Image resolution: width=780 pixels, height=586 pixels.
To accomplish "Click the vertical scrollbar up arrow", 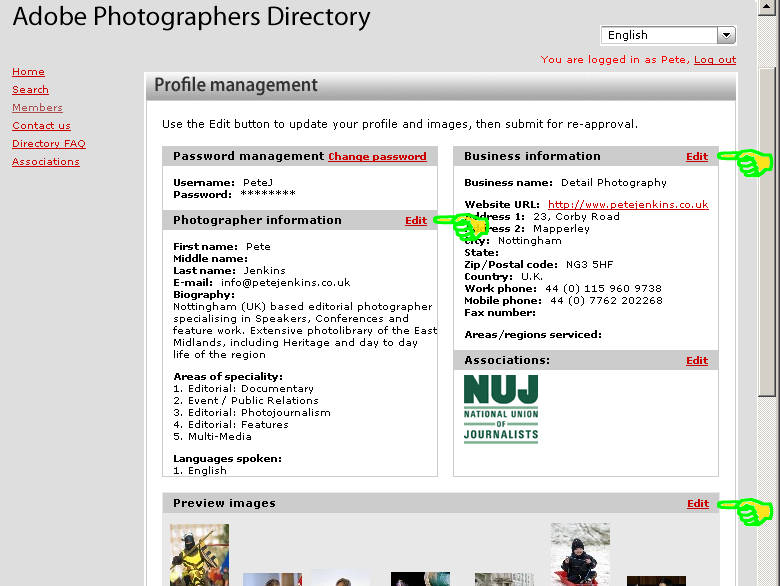I will point(767,6).
